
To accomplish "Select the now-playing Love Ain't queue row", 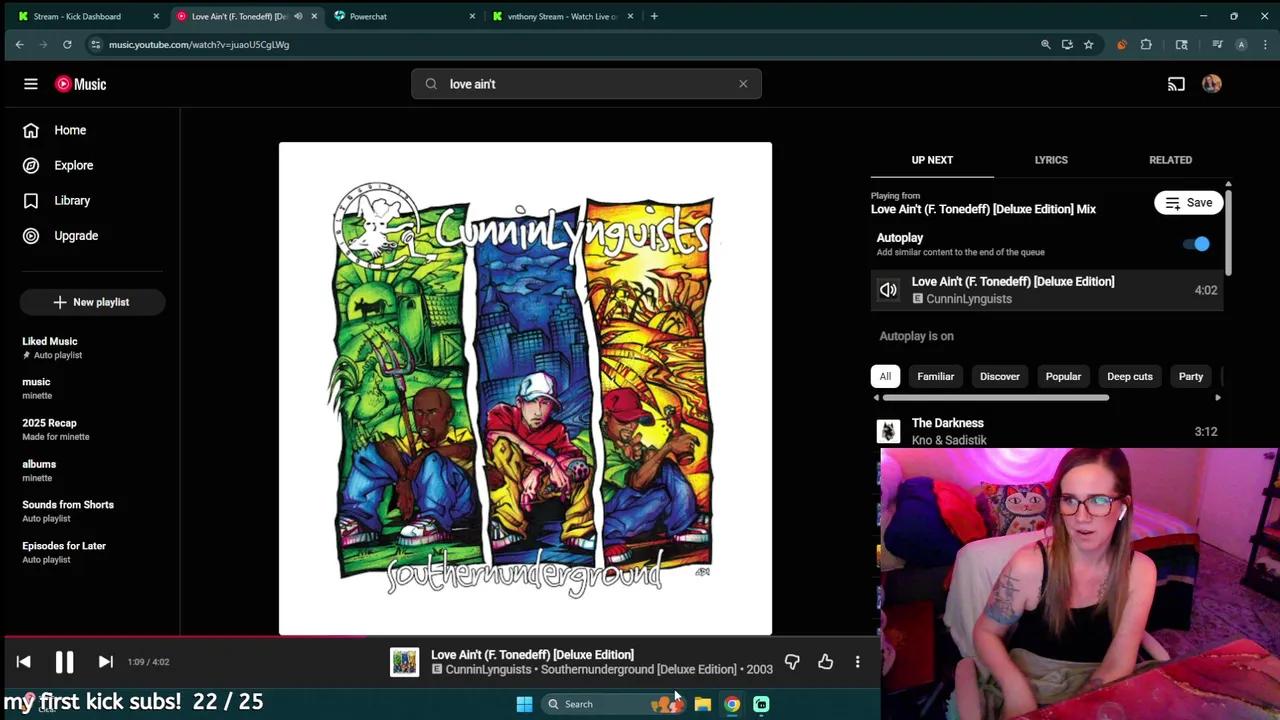I will (1046, 290).
